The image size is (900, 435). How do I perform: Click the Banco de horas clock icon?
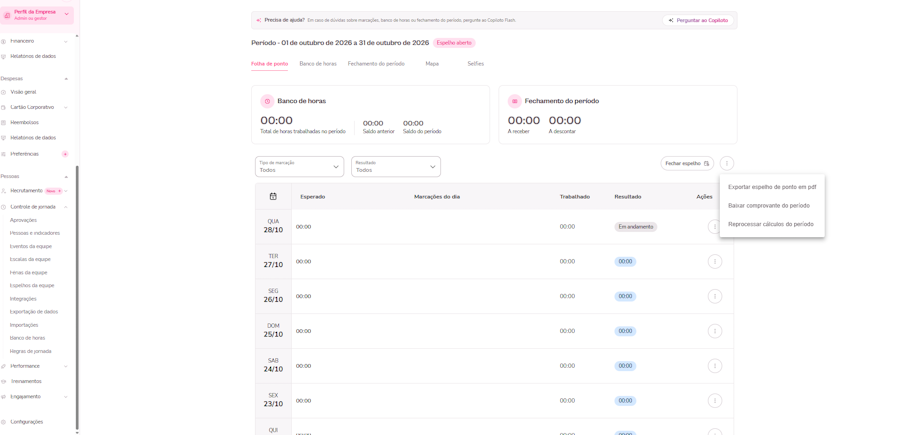267,101
